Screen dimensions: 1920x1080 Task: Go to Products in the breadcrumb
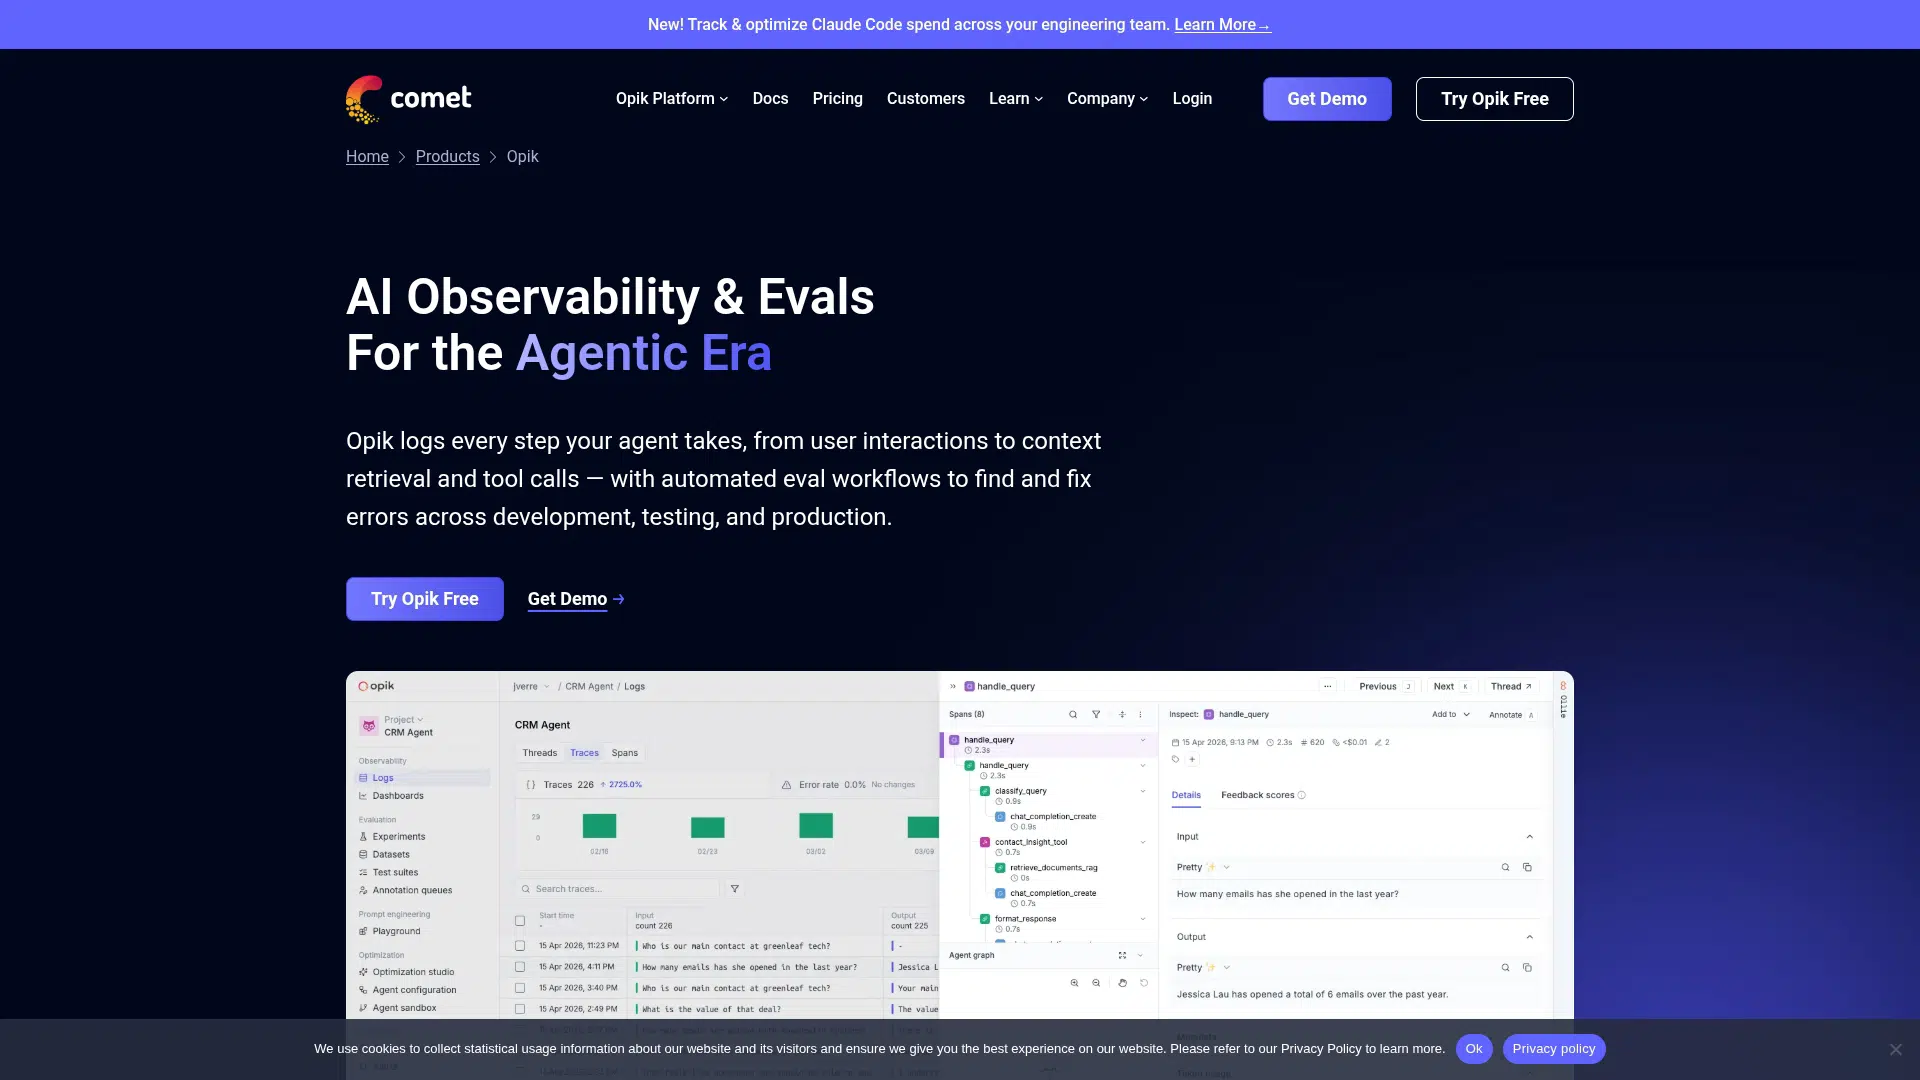click(447, 157)
